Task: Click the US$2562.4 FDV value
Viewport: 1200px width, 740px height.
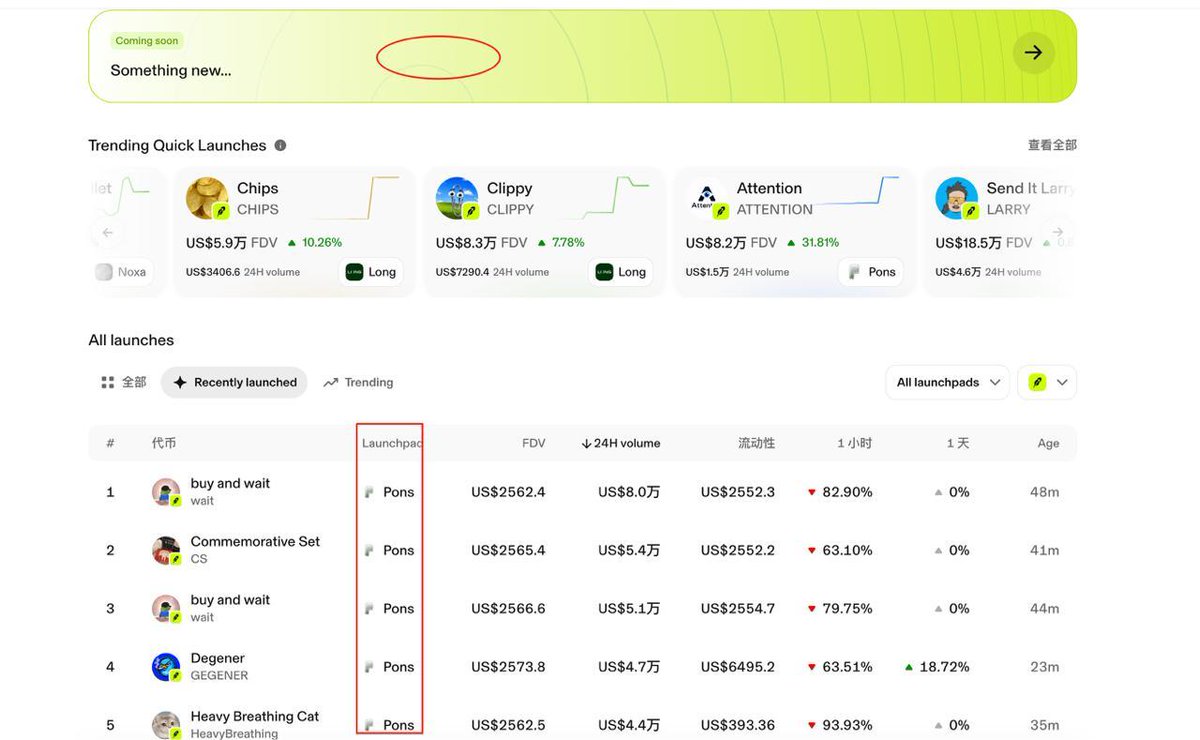Action: coord(508,492)
